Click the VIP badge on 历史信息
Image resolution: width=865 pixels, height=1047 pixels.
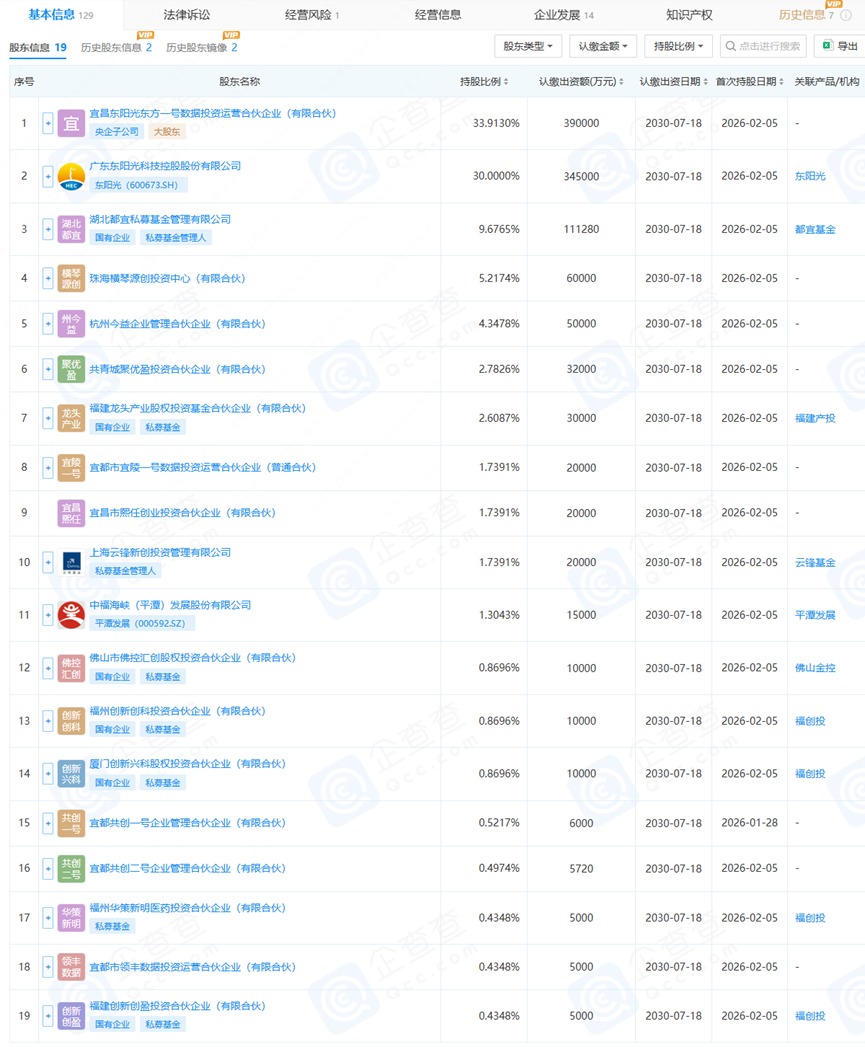[x=834, y=5]
